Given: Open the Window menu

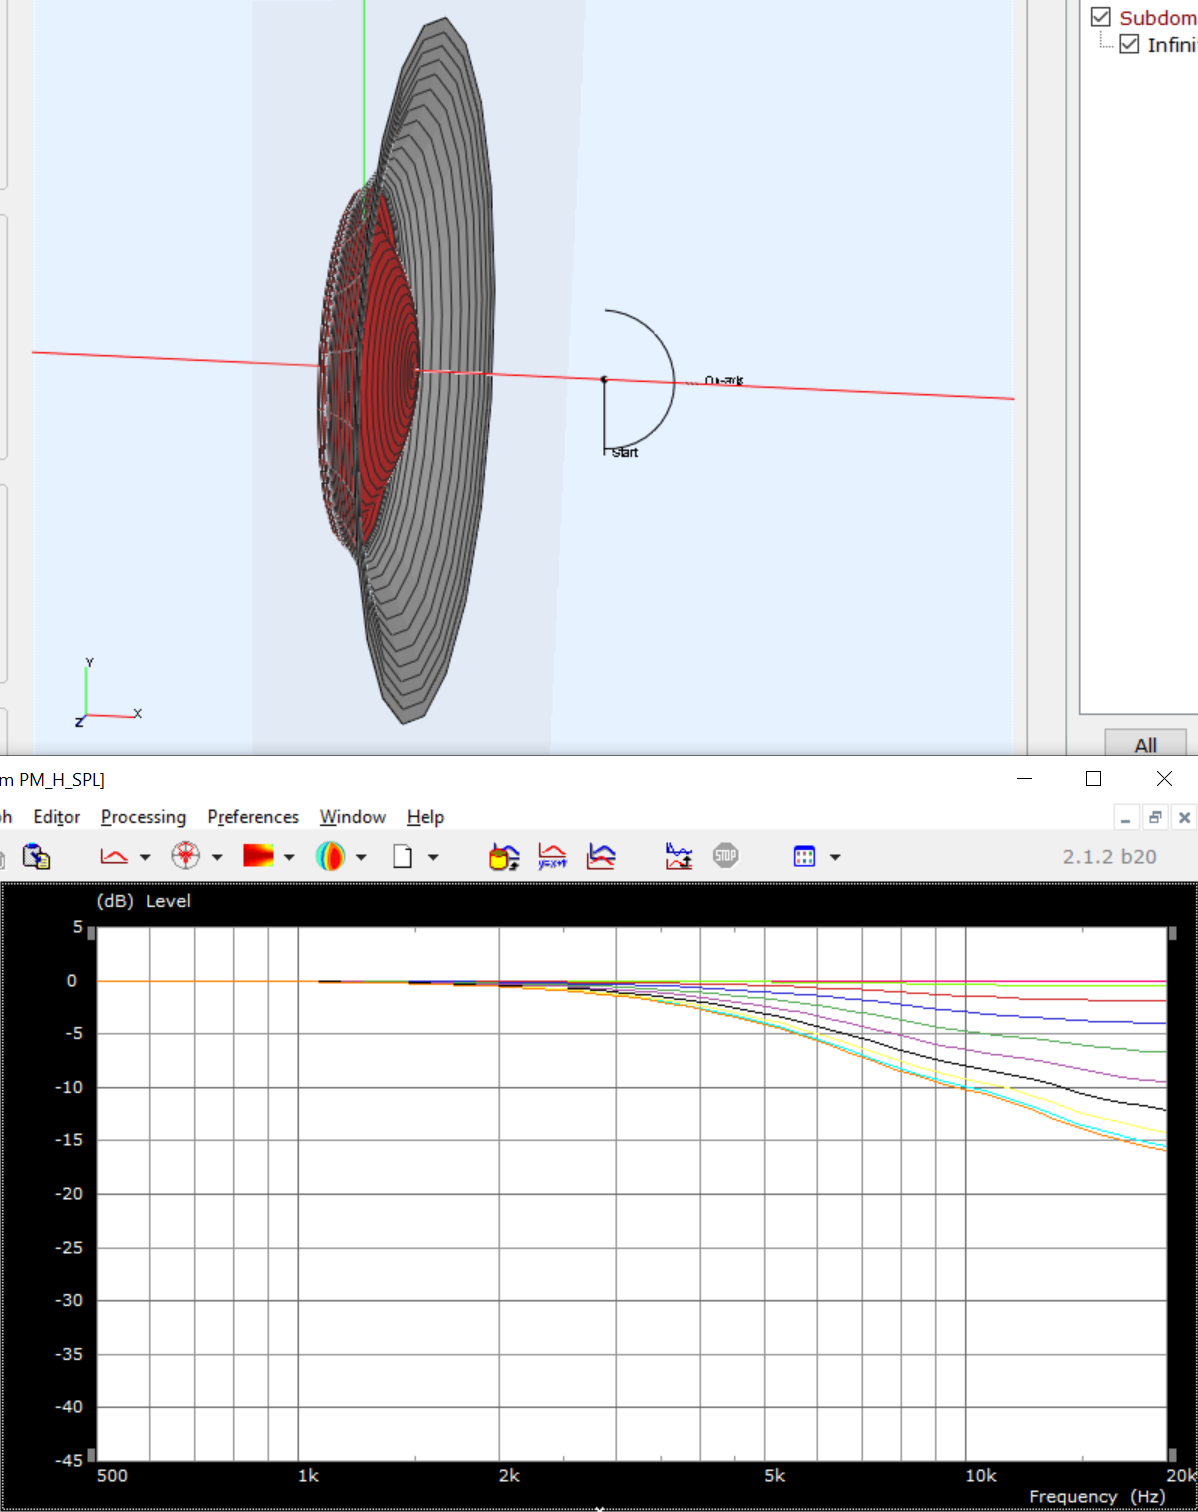Looking at the screenshot, I should click(x=353, y=817).
